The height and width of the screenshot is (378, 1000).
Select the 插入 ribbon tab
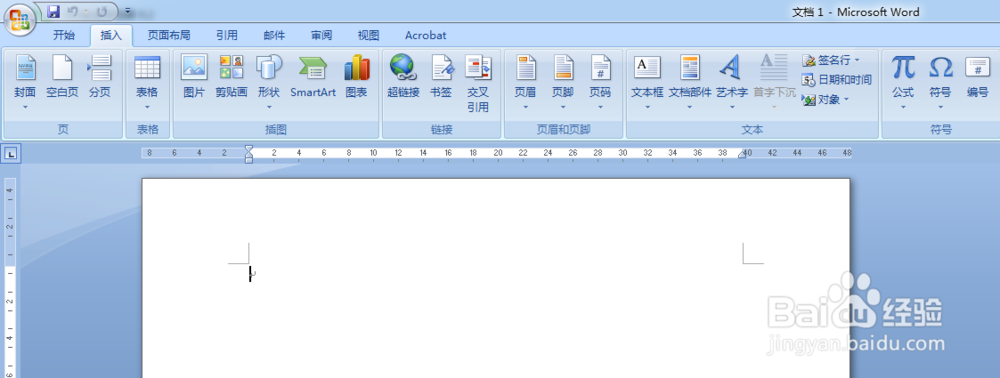click(x=111, y=35)
